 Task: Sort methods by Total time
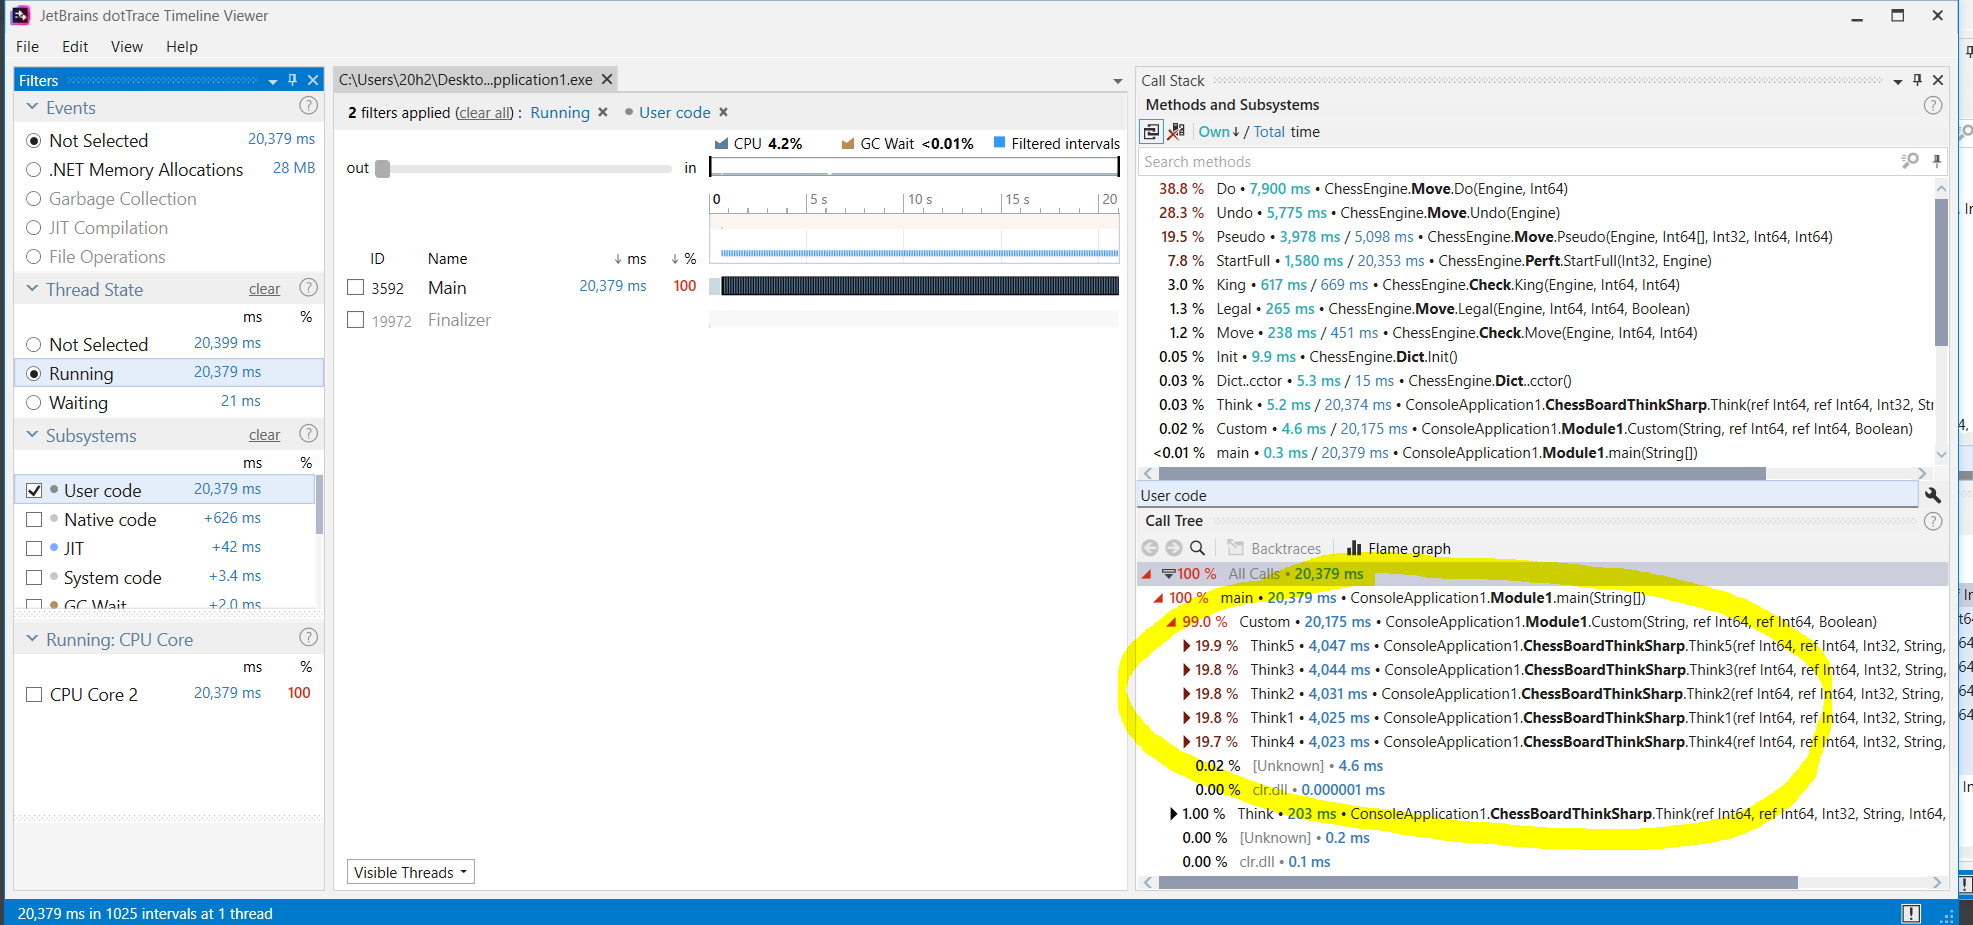[1269, 132]
